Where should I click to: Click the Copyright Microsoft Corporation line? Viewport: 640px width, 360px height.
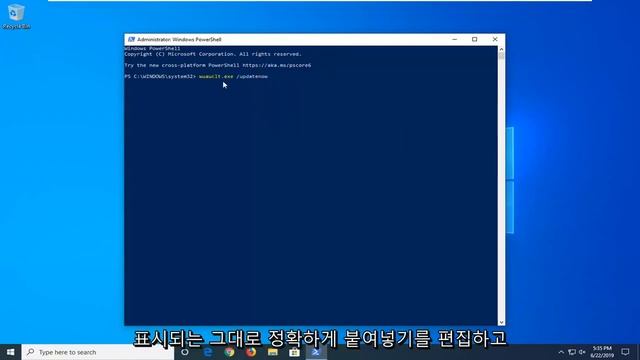(x=213, y=54)
